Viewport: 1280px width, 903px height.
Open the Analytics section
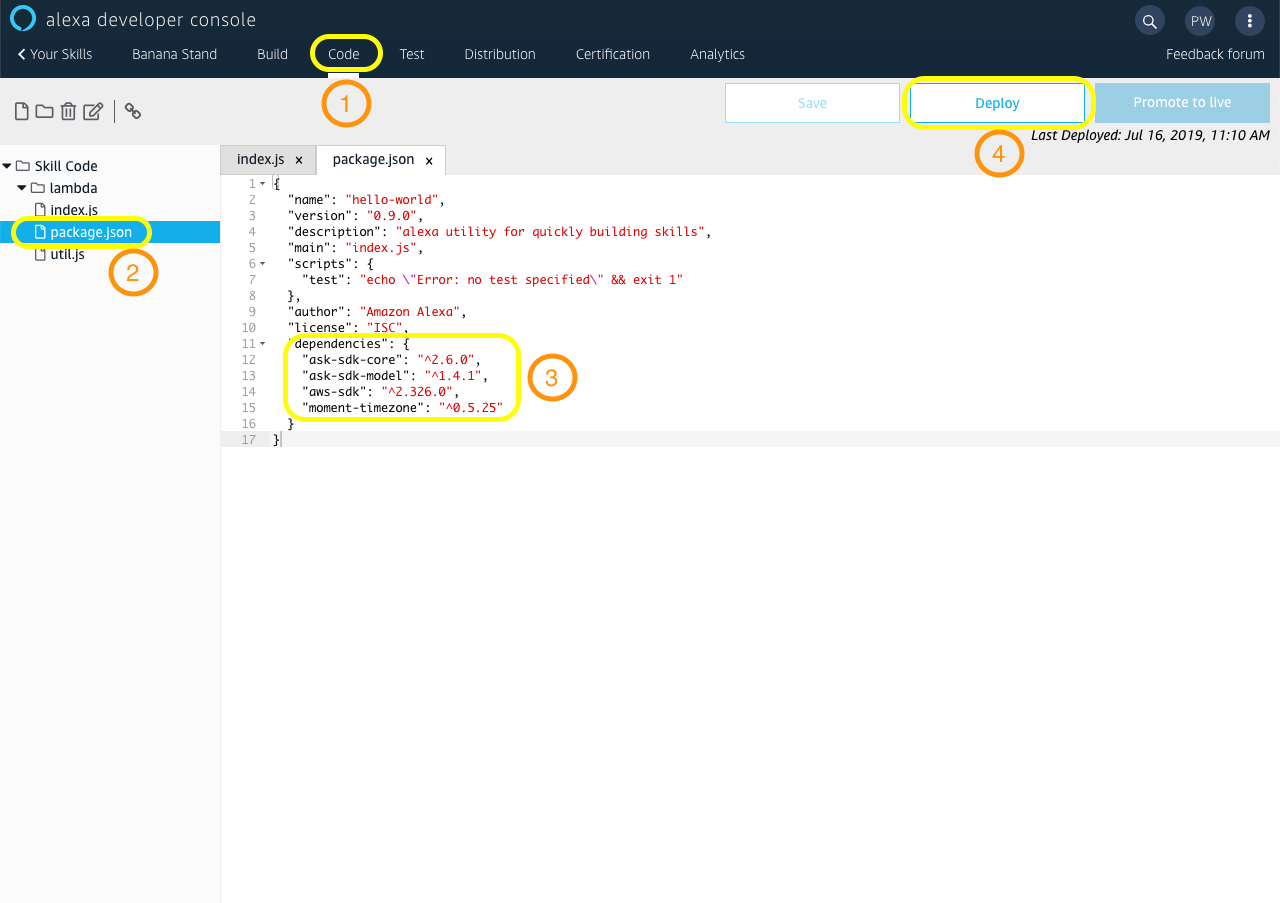717,54
